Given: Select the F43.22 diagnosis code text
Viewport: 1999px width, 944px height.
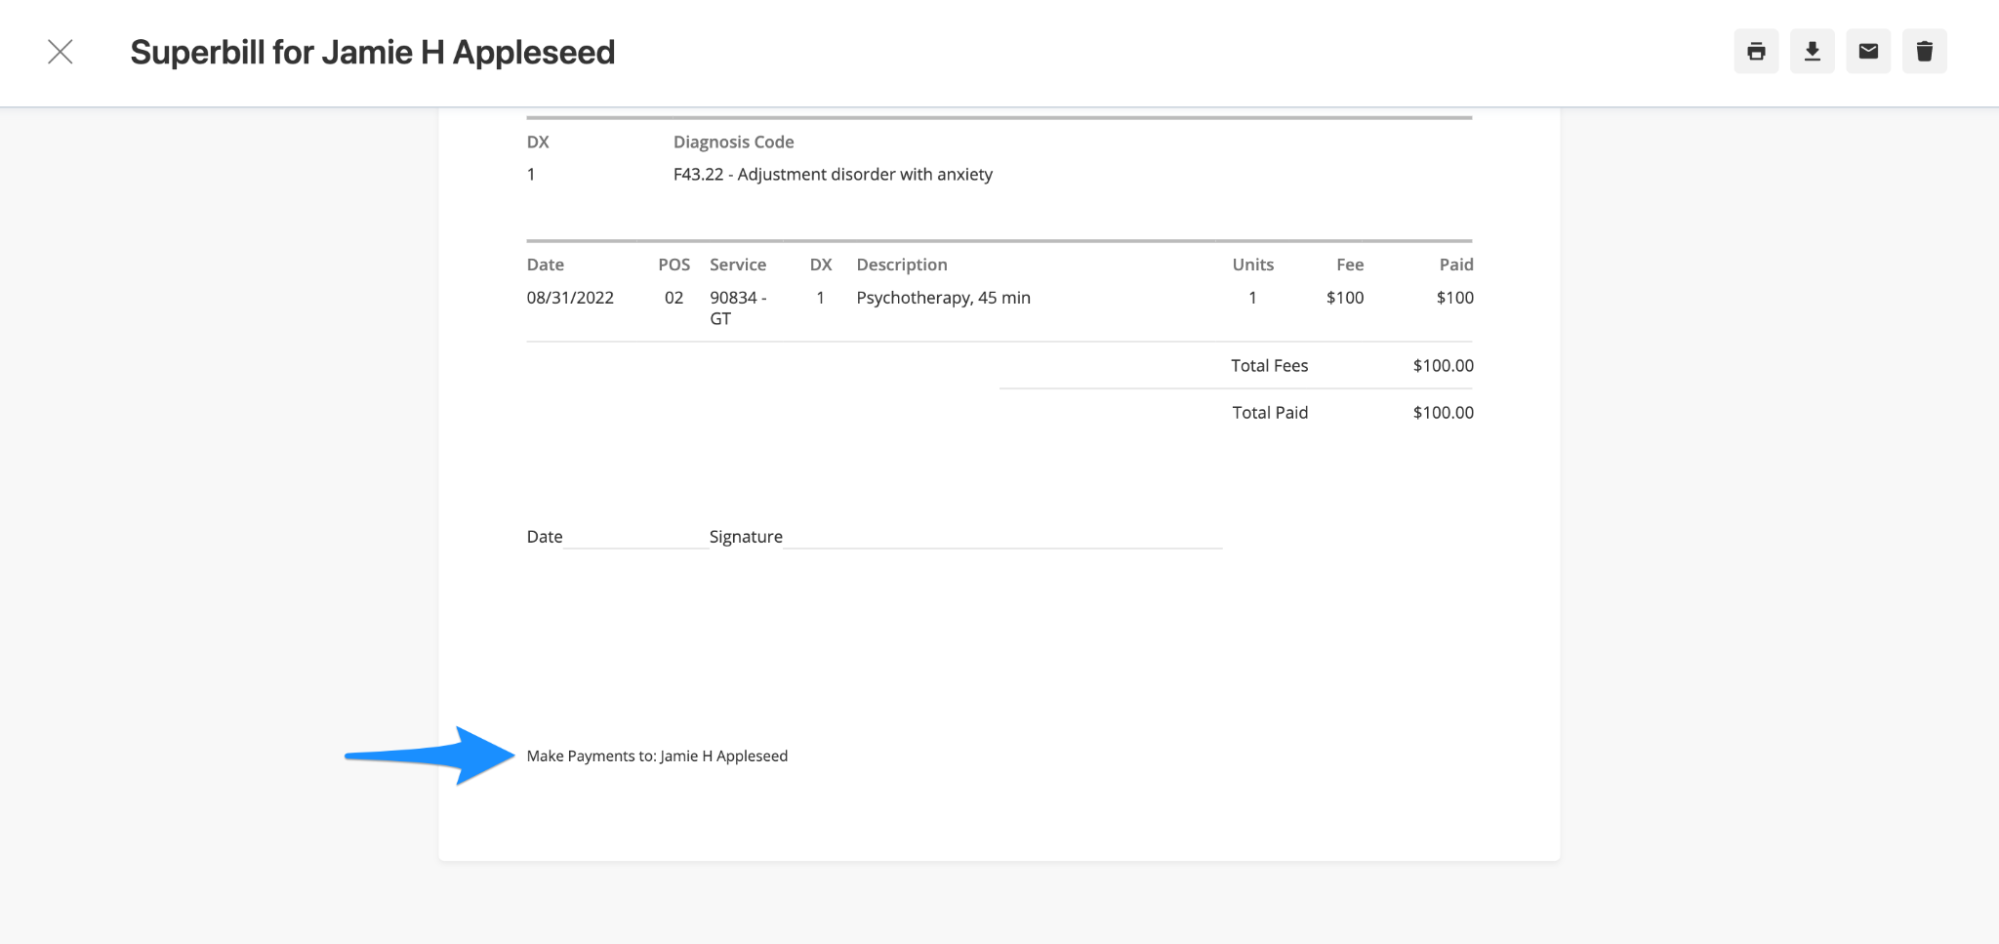Looking at the screenshot, I should point(832,174).
